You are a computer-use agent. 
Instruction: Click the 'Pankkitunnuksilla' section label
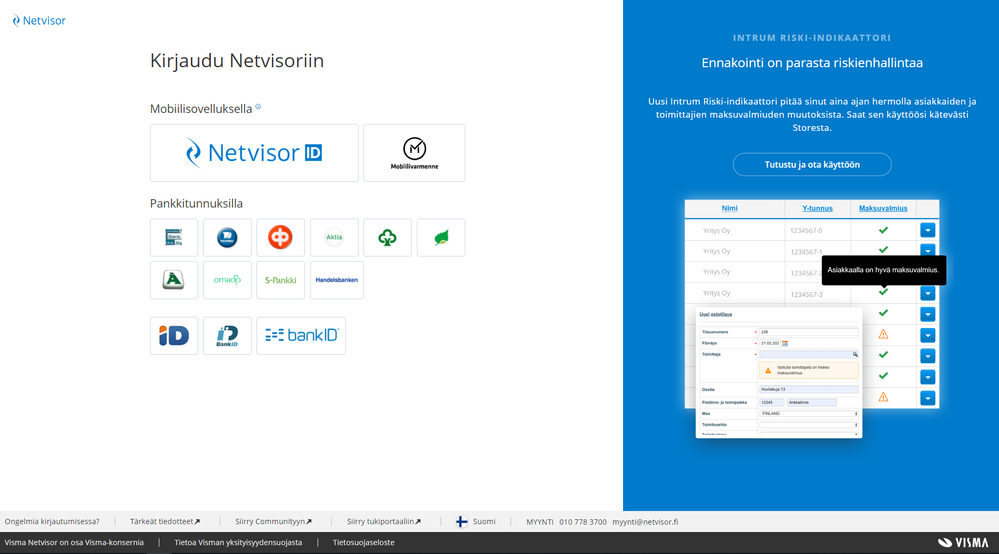[x=196, y=203]
